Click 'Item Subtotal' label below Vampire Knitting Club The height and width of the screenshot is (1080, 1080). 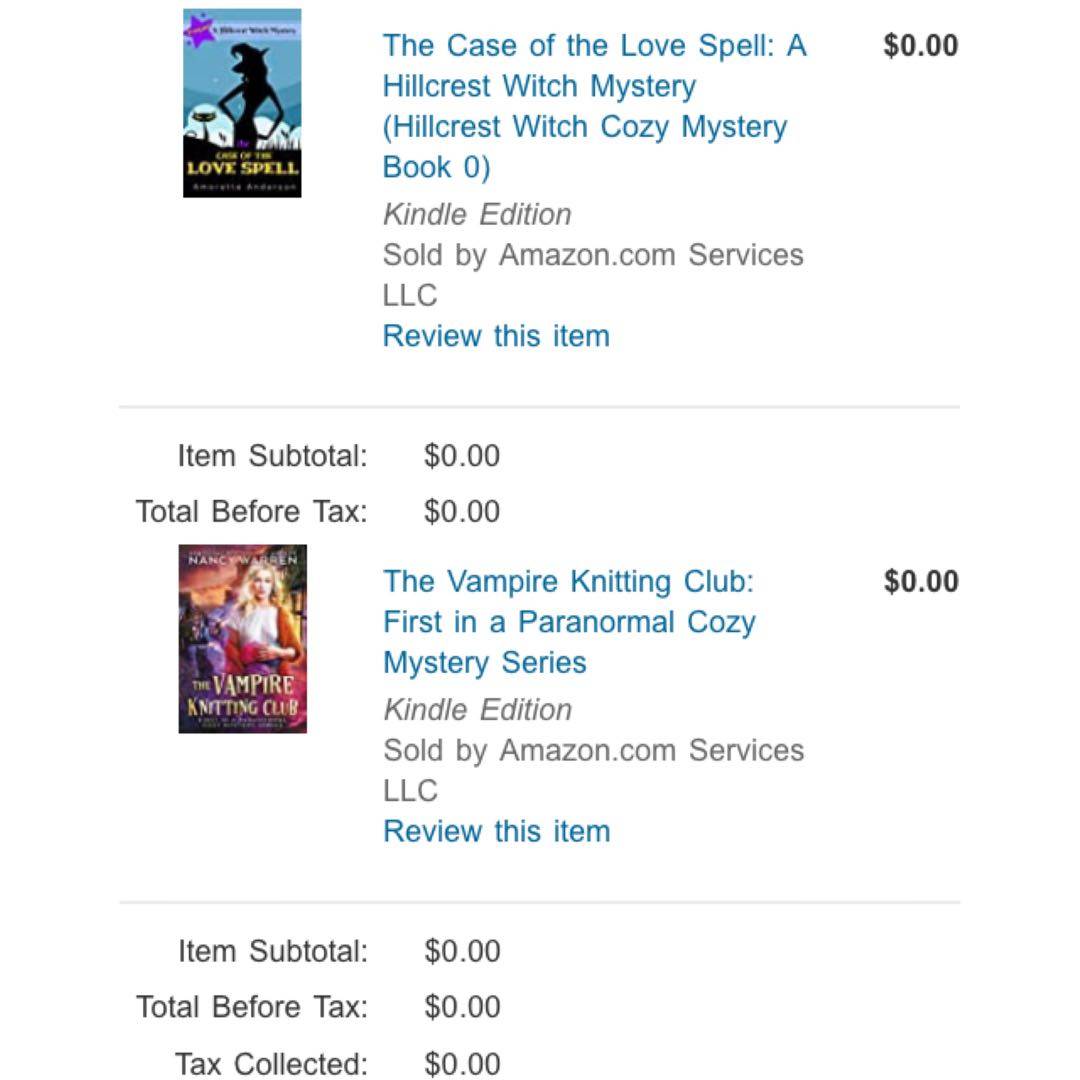[272, 951]
